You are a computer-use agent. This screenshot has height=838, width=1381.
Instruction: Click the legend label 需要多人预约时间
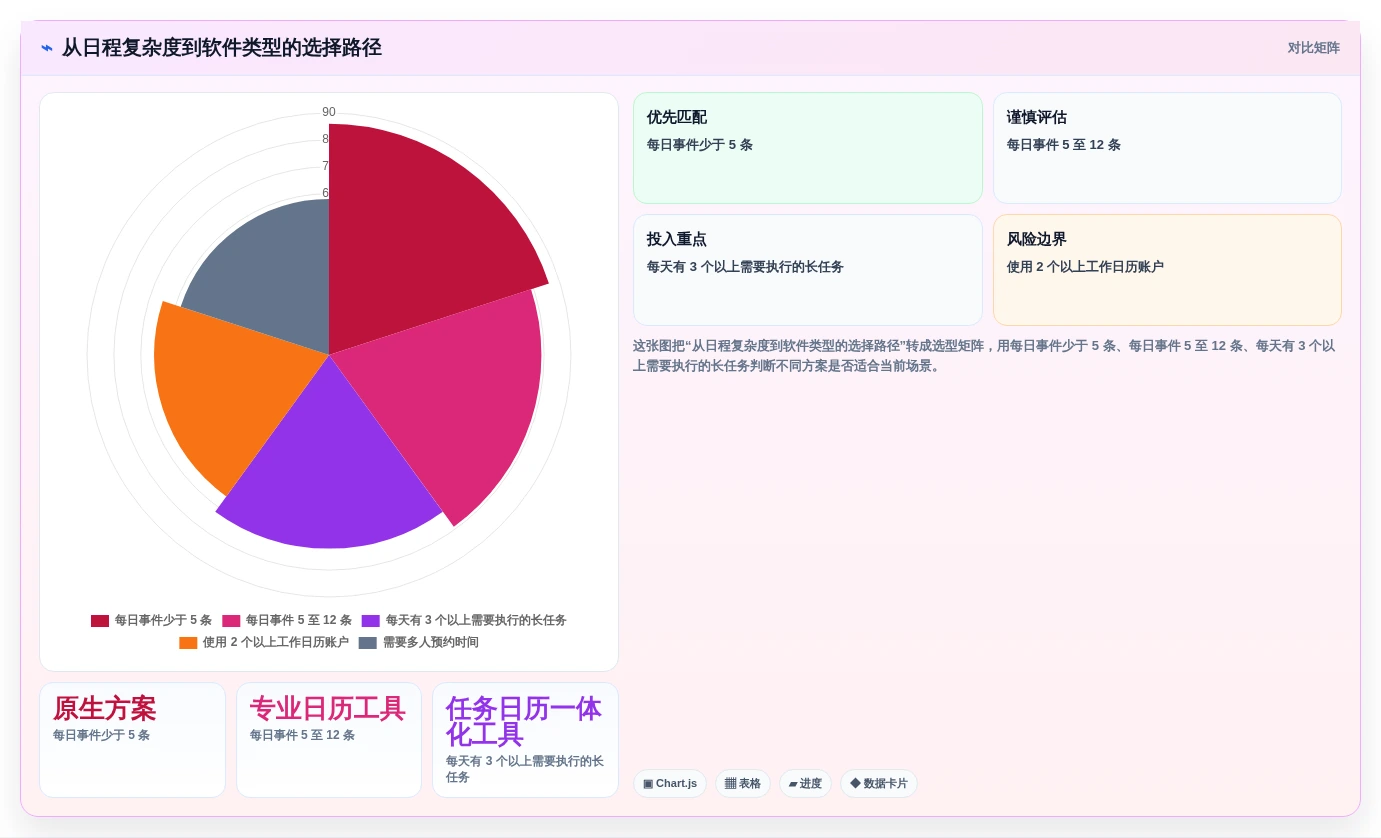(x=431, y=643)
